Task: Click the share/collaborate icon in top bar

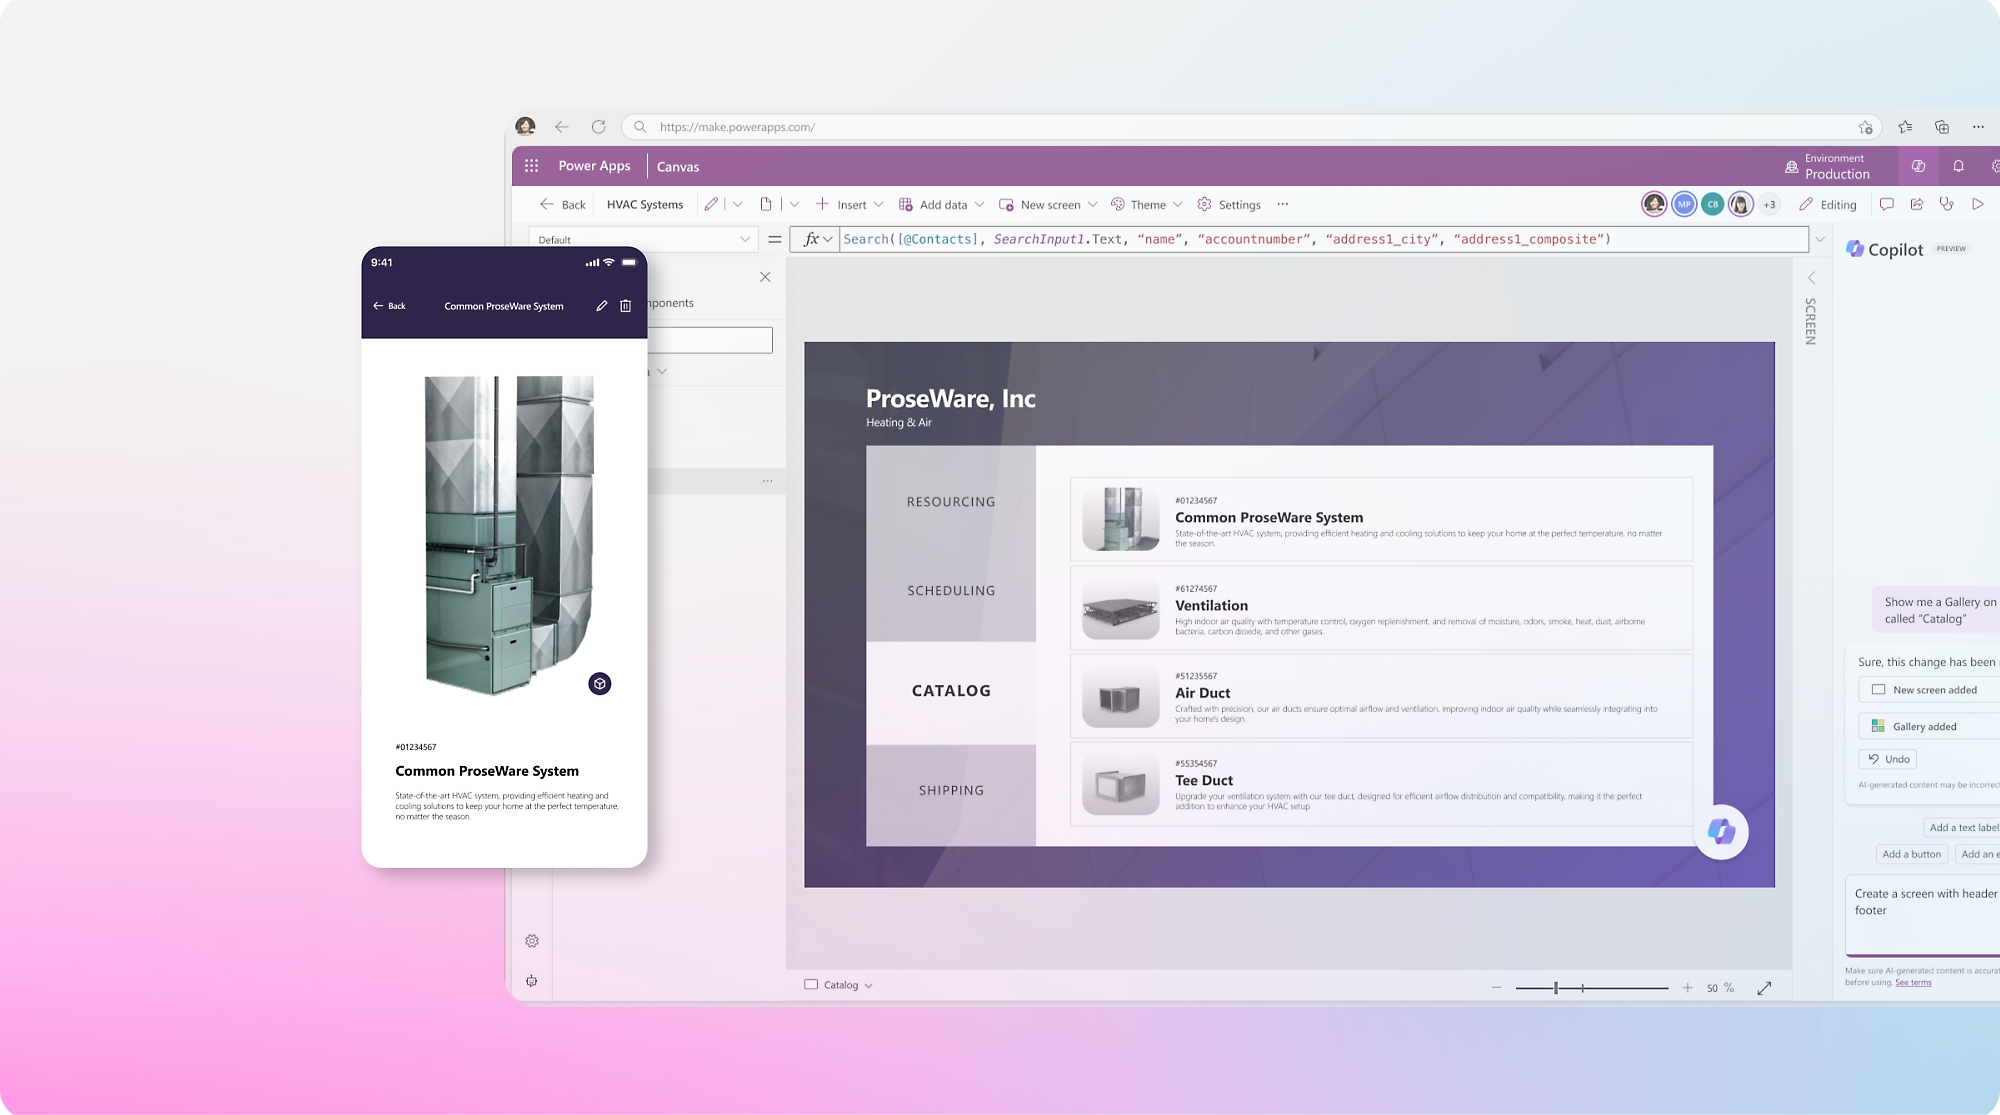Action: tap(1918, 205)
